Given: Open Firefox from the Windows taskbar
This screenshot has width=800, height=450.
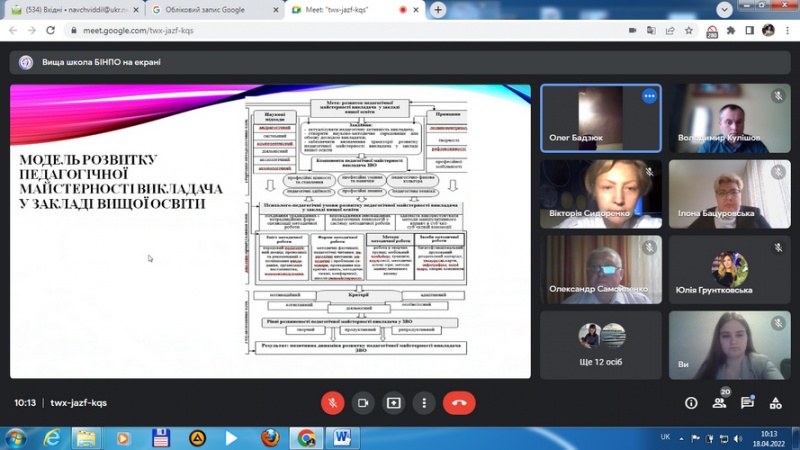Looking at the screenshot, I should point(269,438).
